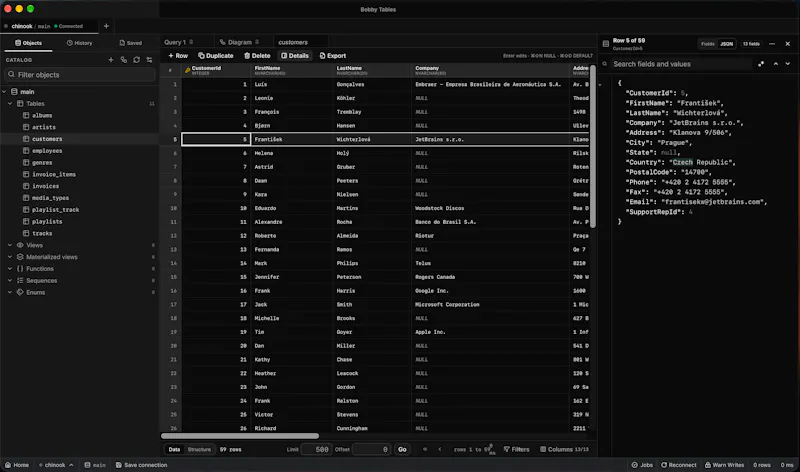The width and height of the screenshot is (800, 472).
Task: Add a new catalog object with plus icon
Action: point(111,60)
